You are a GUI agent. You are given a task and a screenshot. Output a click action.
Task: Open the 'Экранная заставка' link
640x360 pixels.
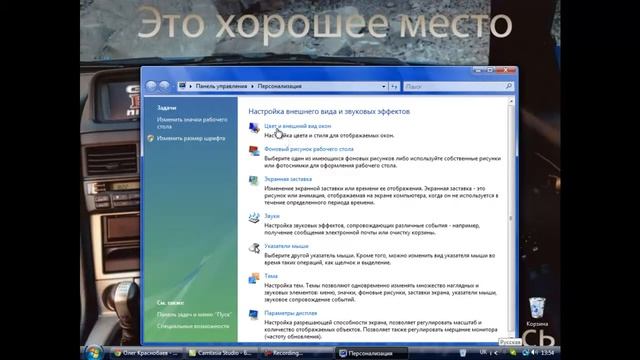(288, 179)
